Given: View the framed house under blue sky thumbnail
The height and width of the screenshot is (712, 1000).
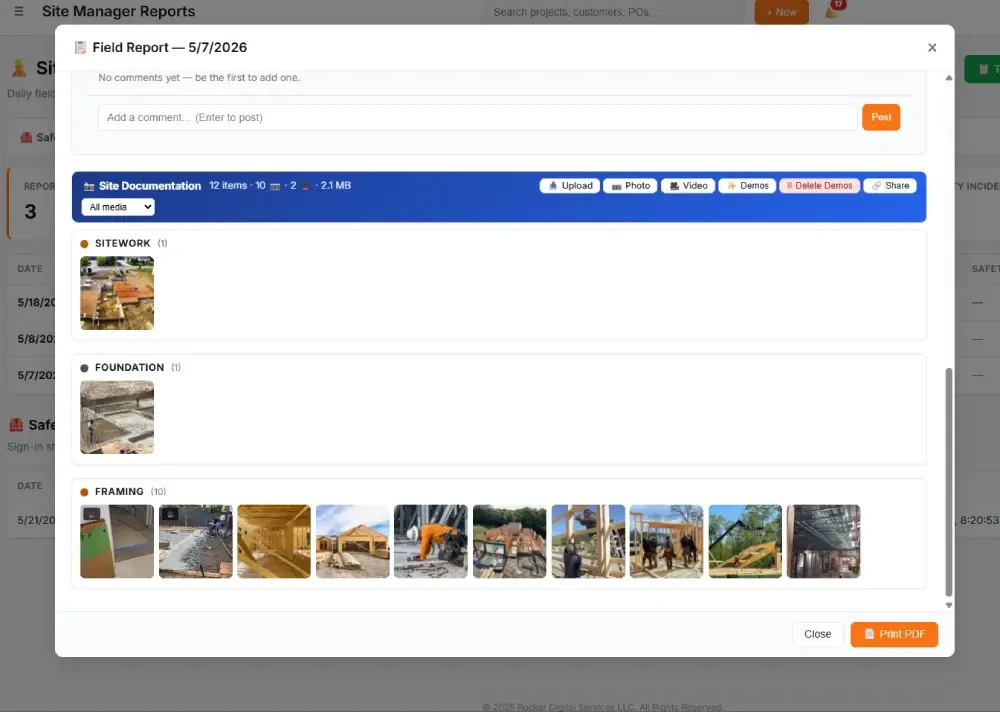Looking at the screenshot, I should [x=353, y=542].
